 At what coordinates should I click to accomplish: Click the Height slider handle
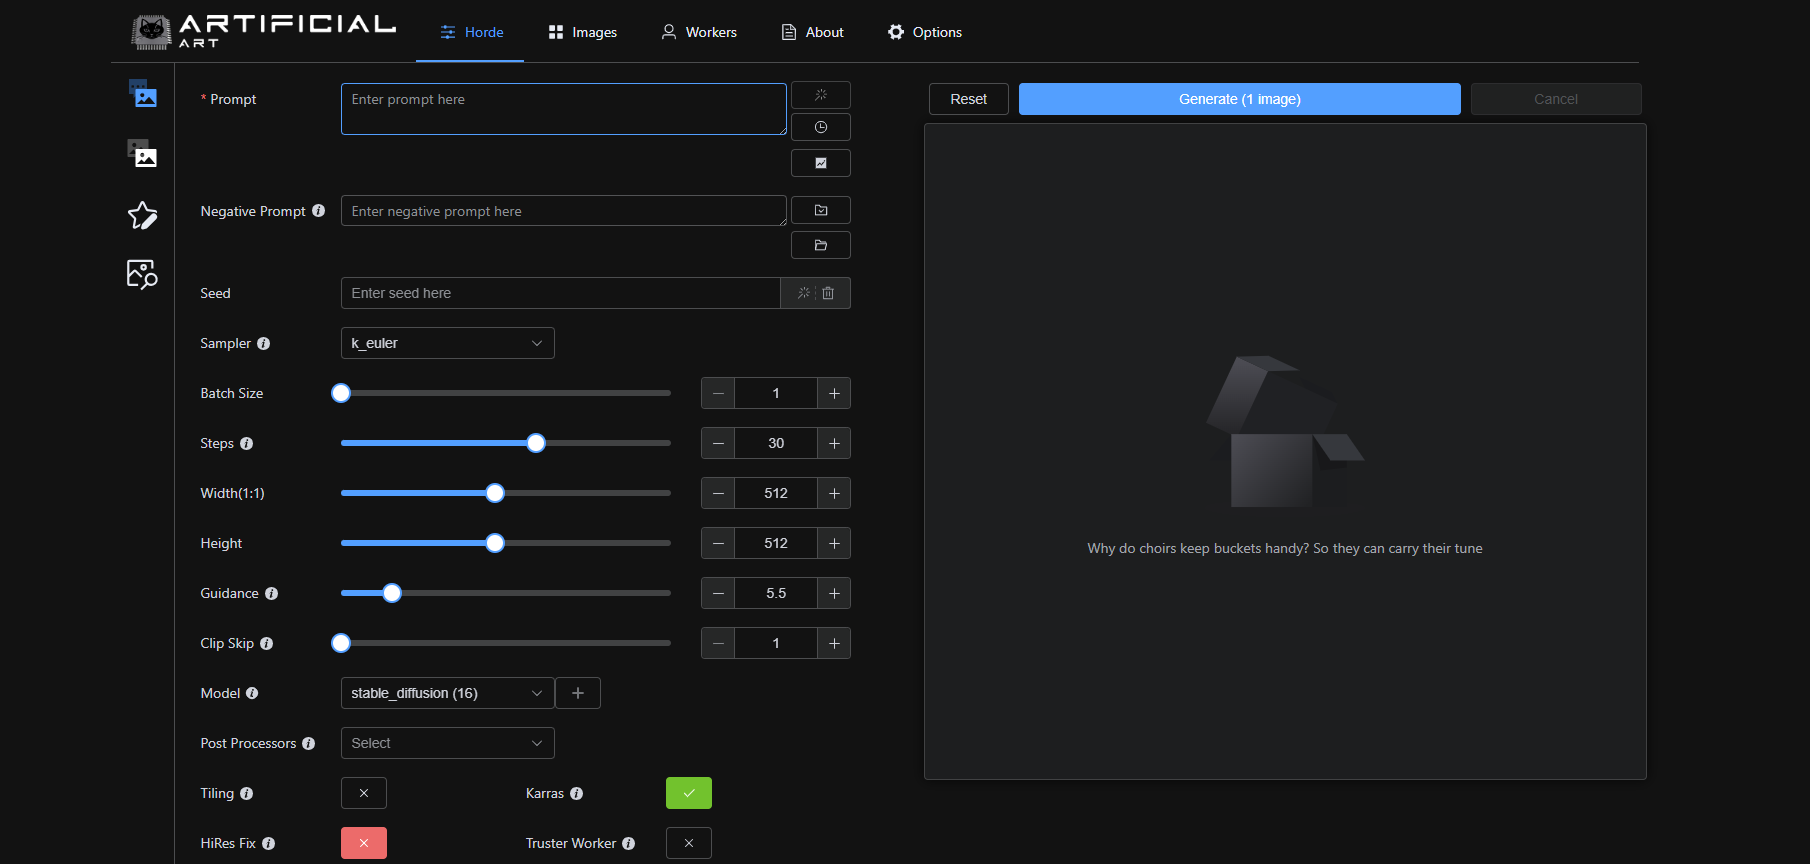(495, 543)
